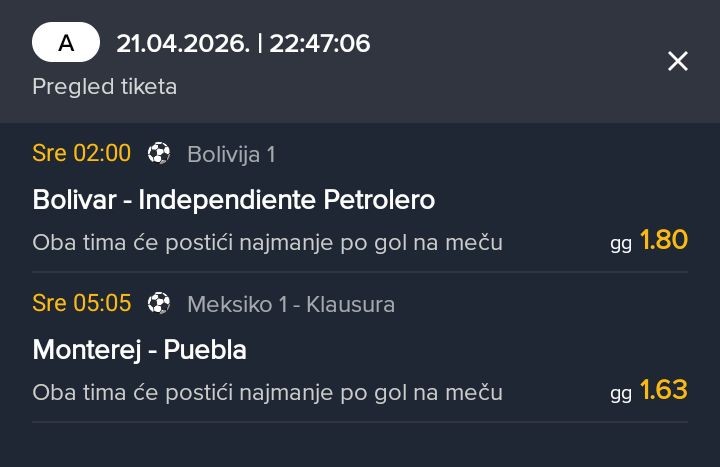This screenshot has height=467, width=720.
Task: Click the ticket time 22:47:06
Action: click(320, 43)
